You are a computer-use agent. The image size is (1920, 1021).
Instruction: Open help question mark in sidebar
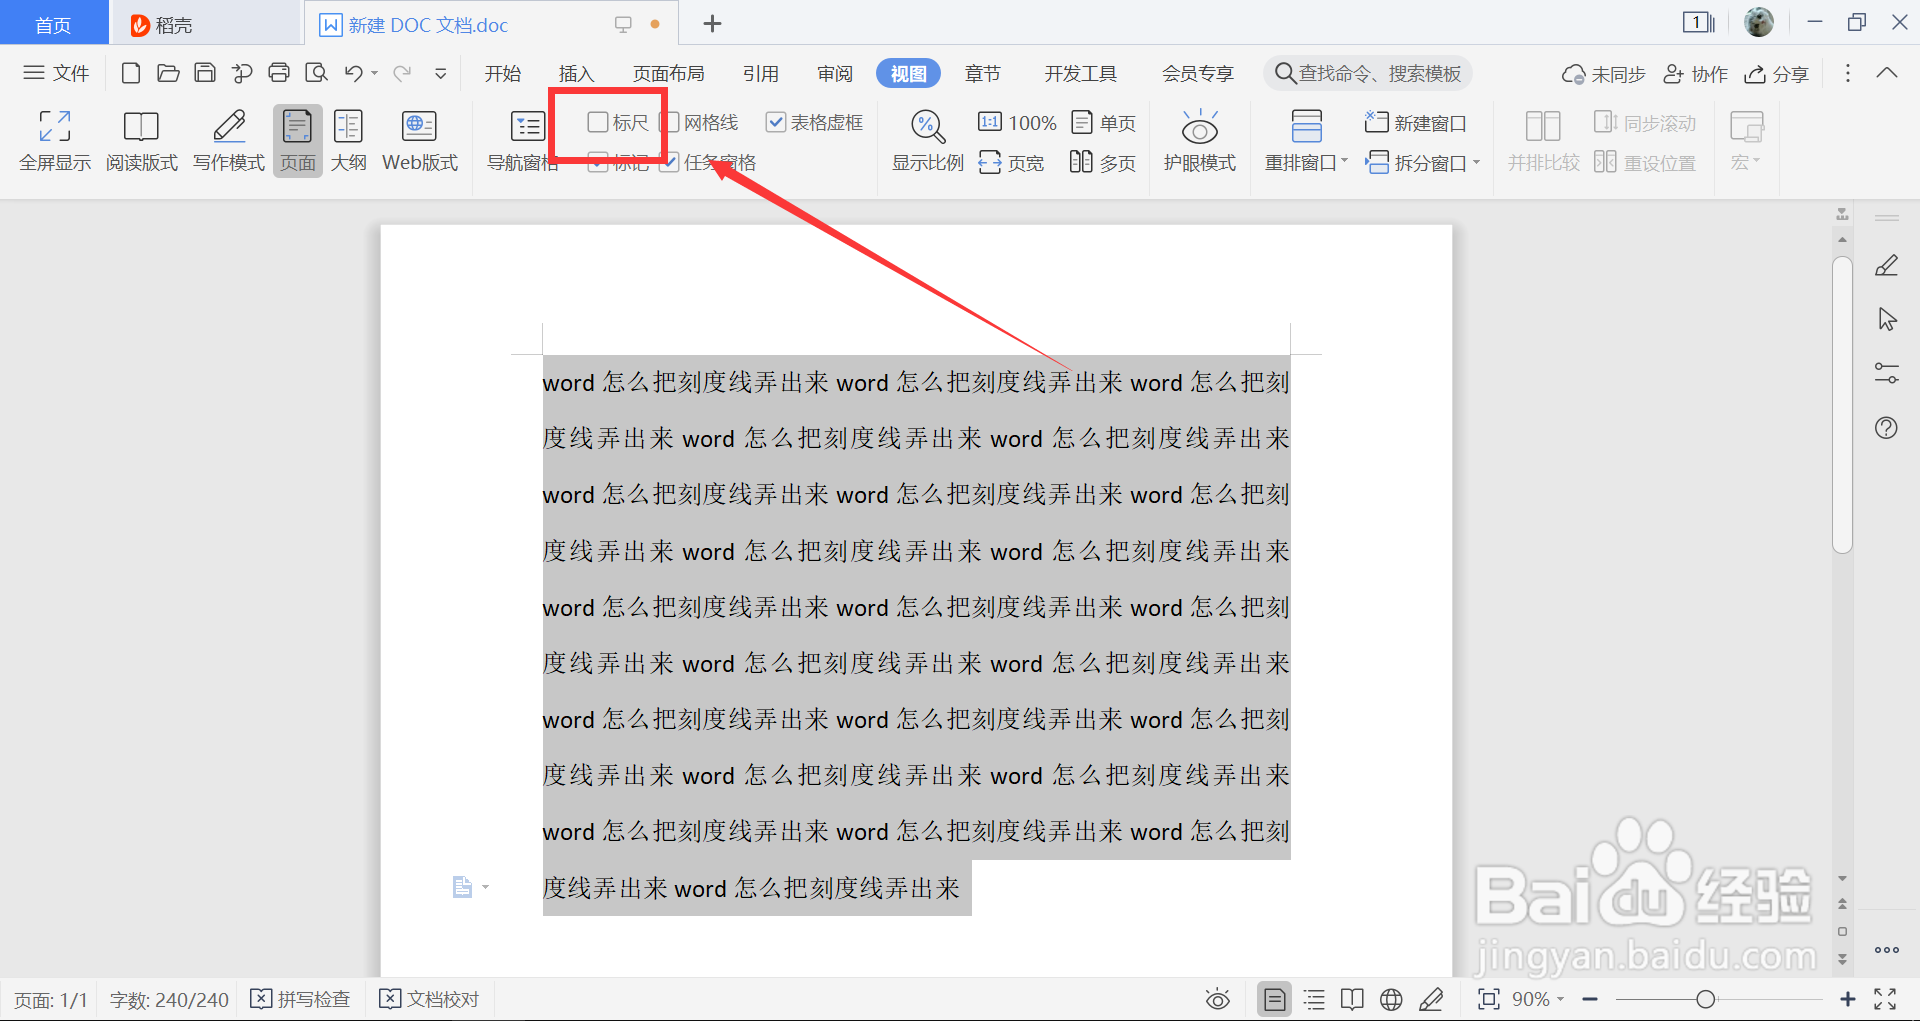pos(1886,428)
